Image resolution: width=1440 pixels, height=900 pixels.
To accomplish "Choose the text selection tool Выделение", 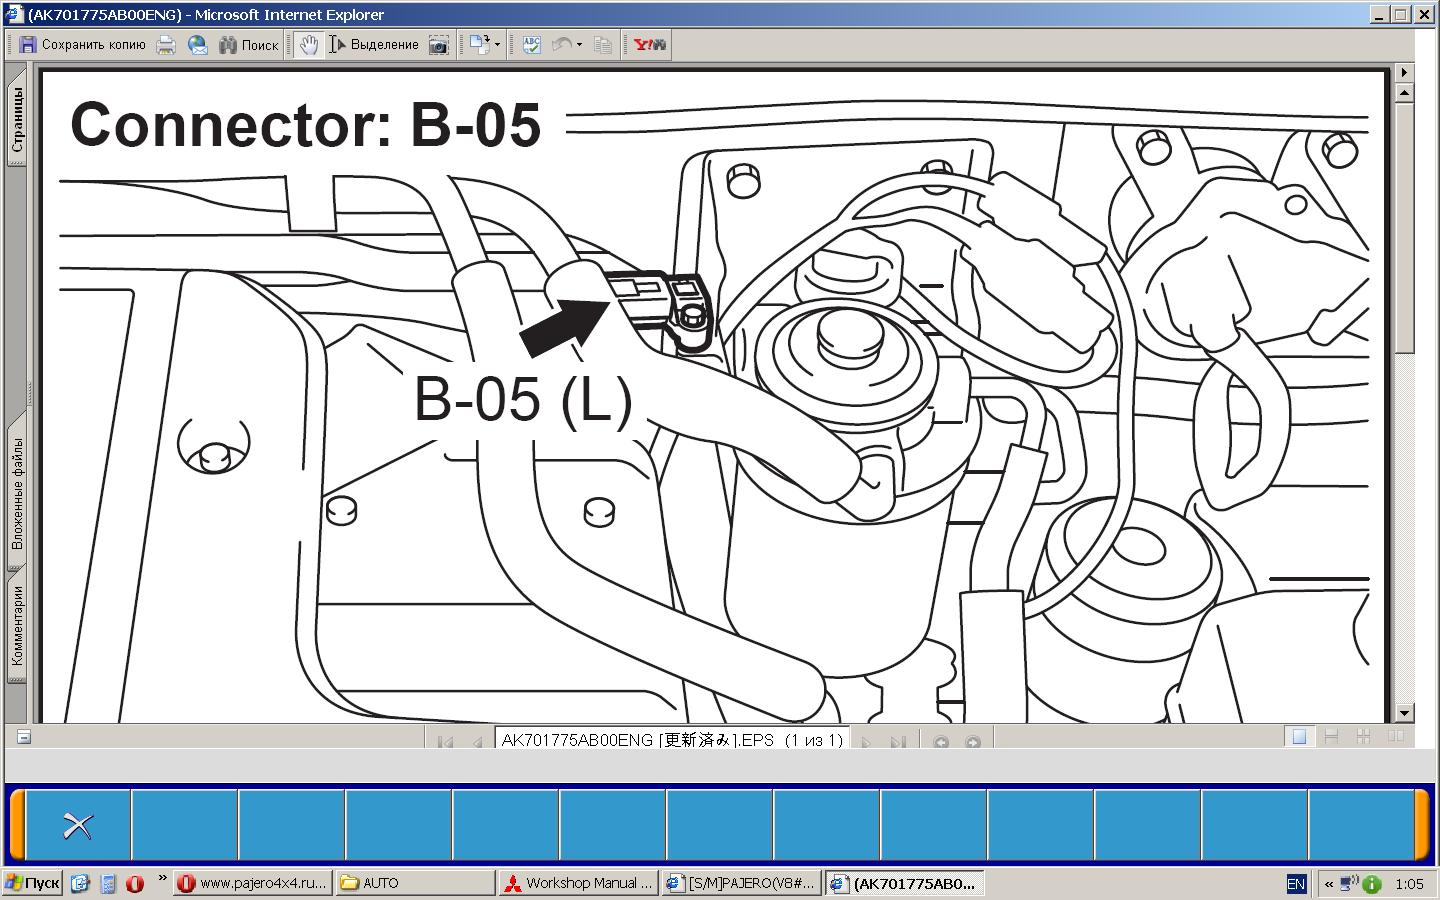I will coord(374,45).
